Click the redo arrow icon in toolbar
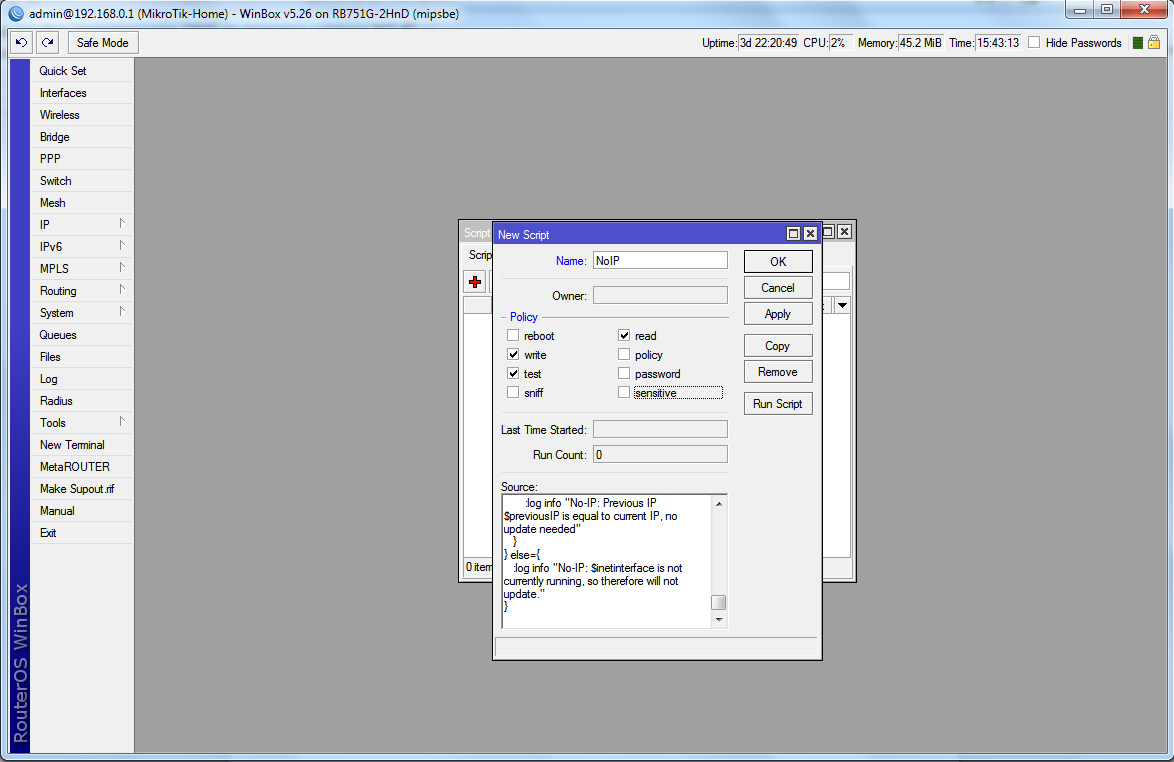This screenshot has width=1174, height=762. click(x=47, y=43)
